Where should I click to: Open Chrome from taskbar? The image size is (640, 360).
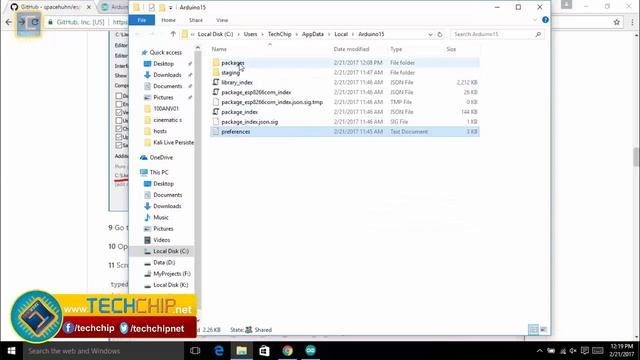pos(287,351)
